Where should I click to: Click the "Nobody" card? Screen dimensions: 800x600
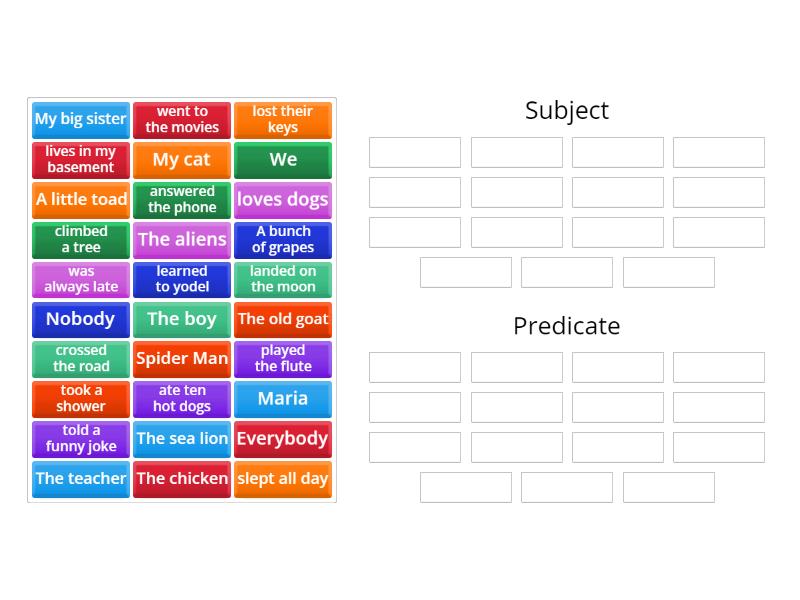[x=80, y=319]
